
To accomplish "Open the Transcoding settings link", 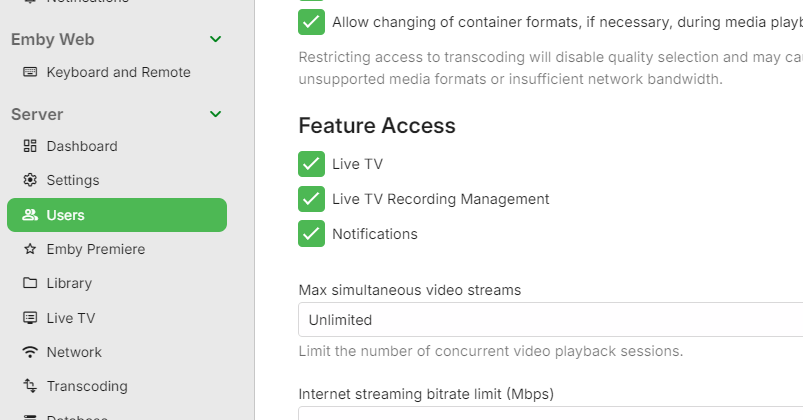I will tap(87, 386).
